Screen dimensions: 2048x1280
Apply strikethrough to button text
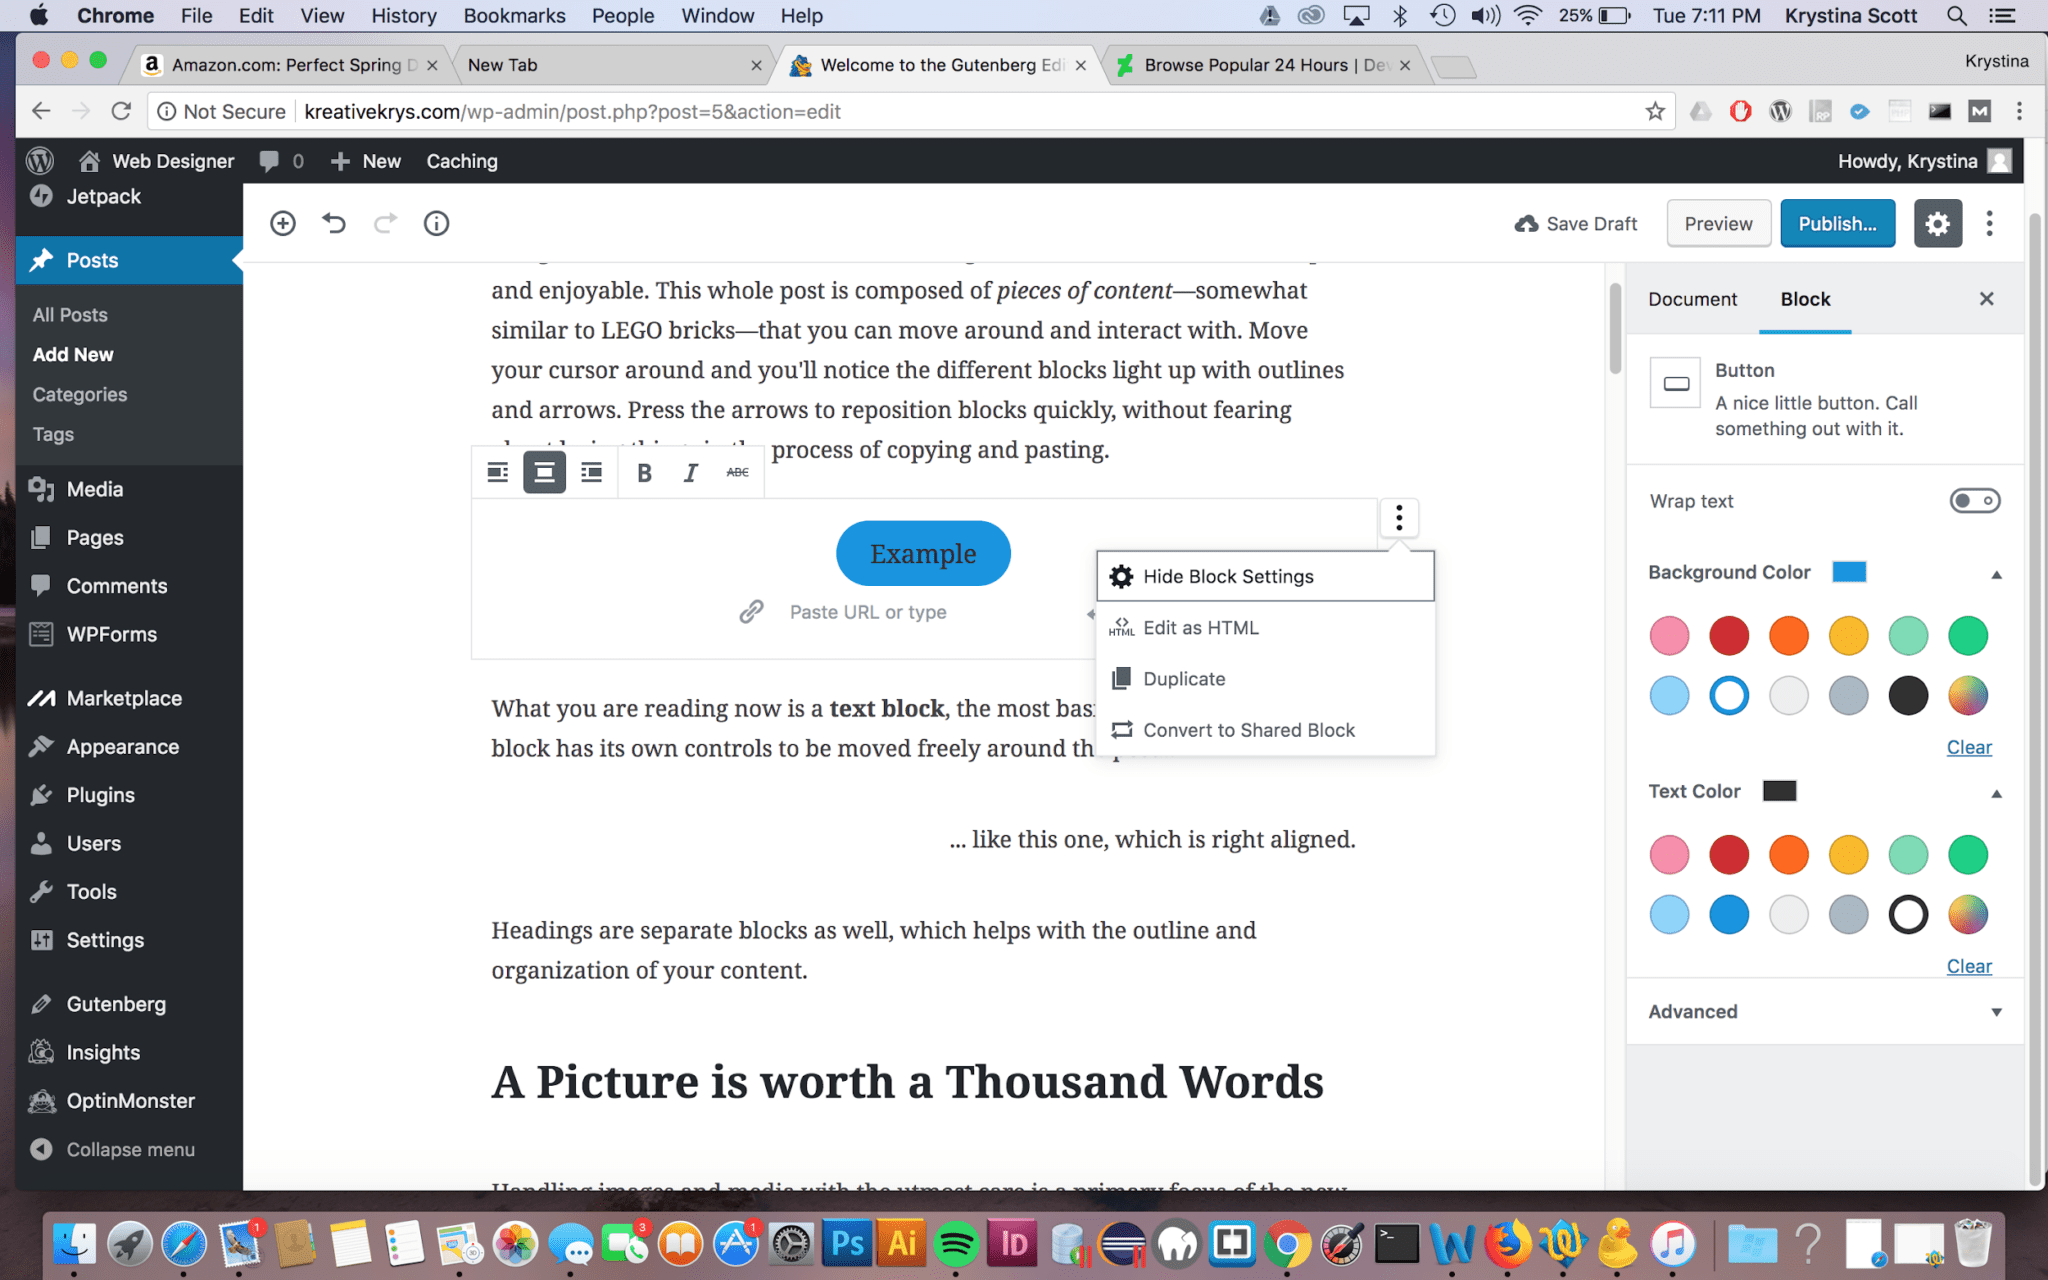737,472
